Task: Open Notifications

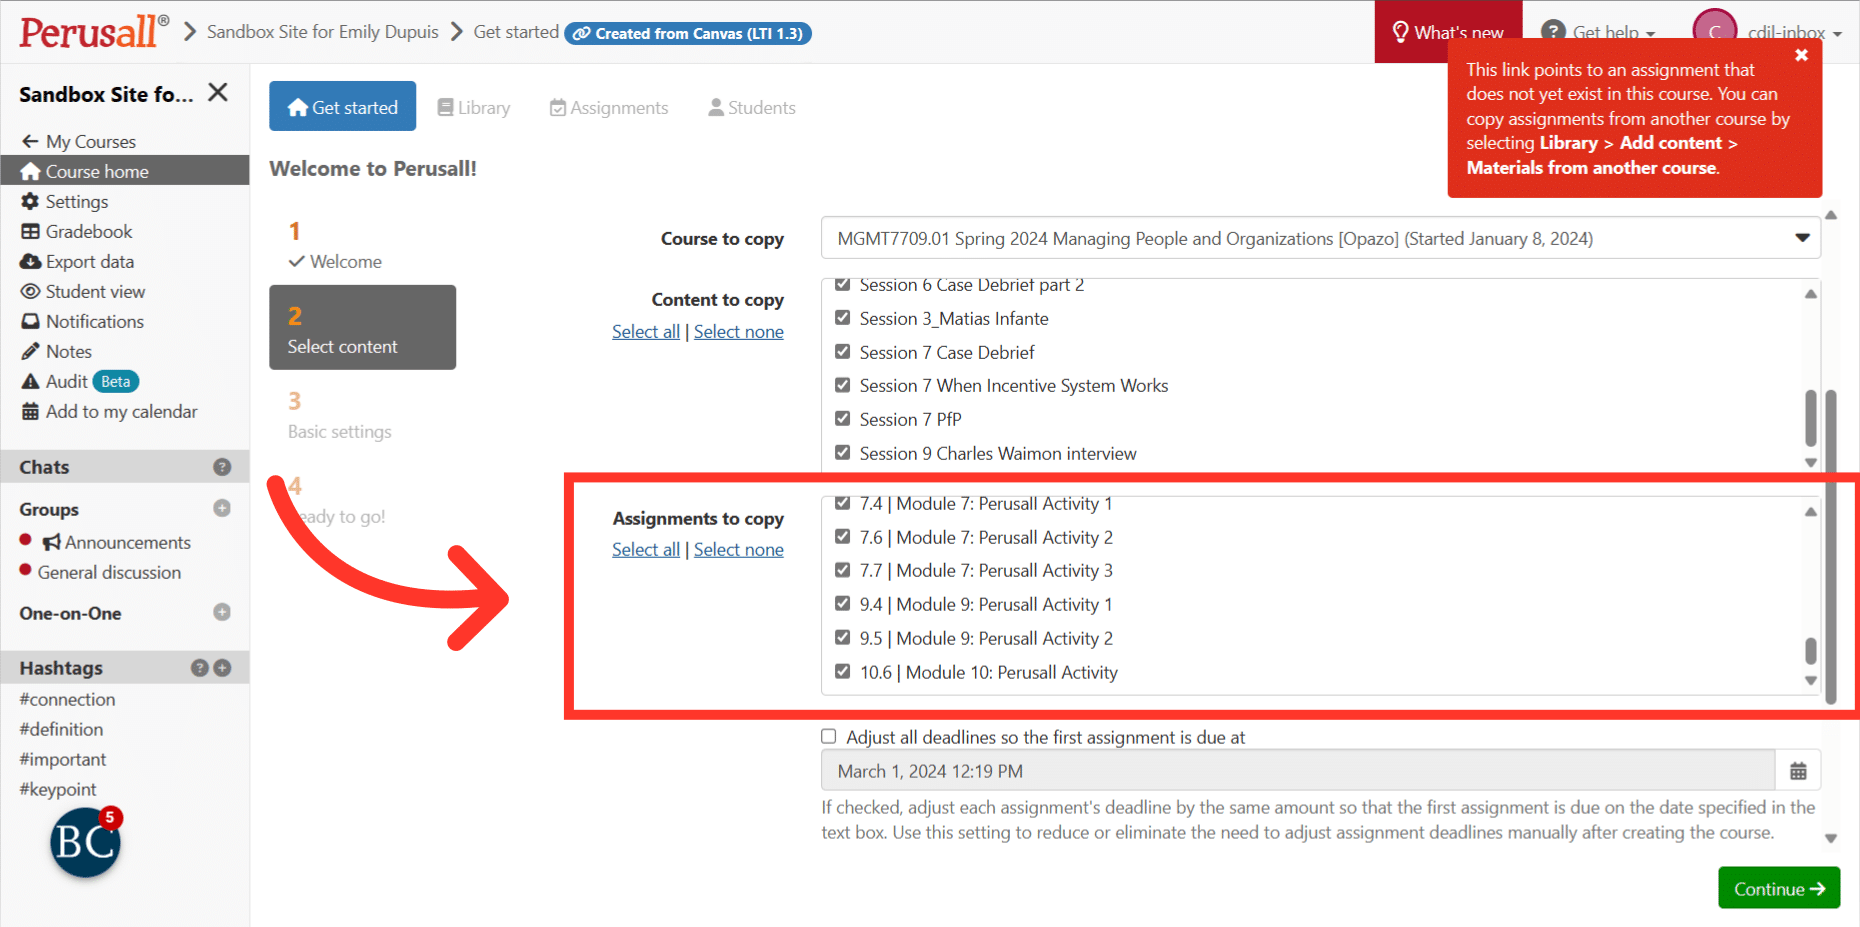Action: (94, 321)
